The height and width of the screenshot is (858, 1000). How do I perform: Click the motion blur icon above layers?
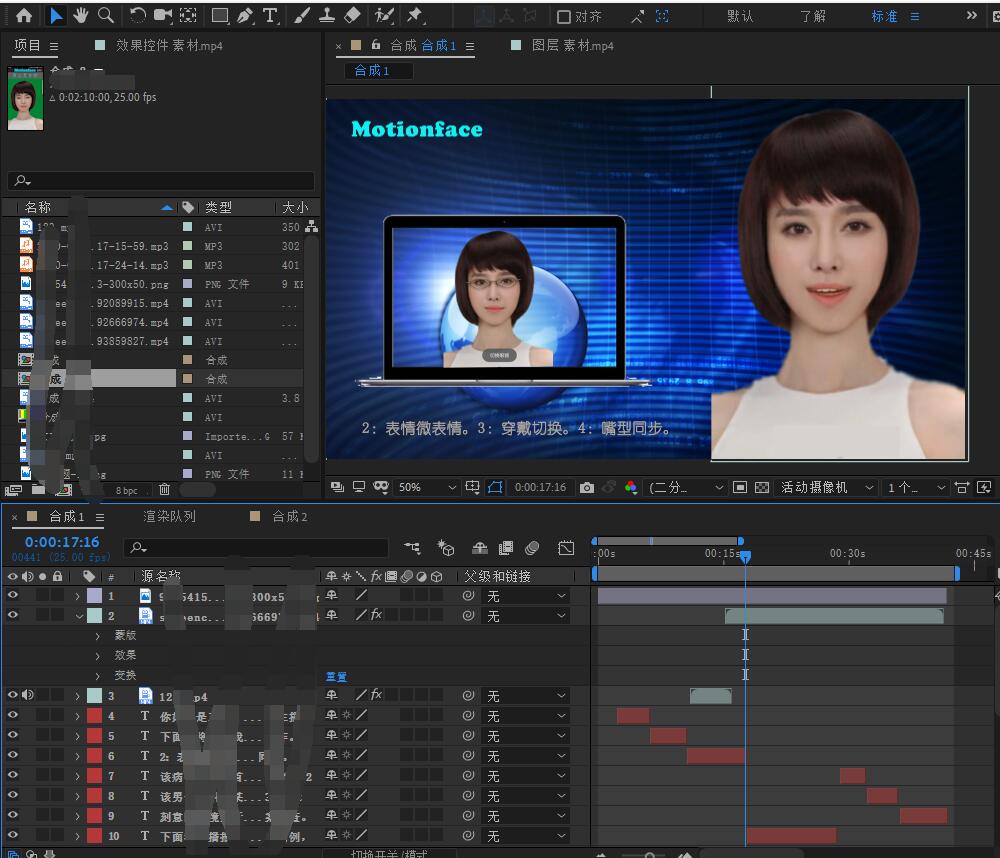532,548
